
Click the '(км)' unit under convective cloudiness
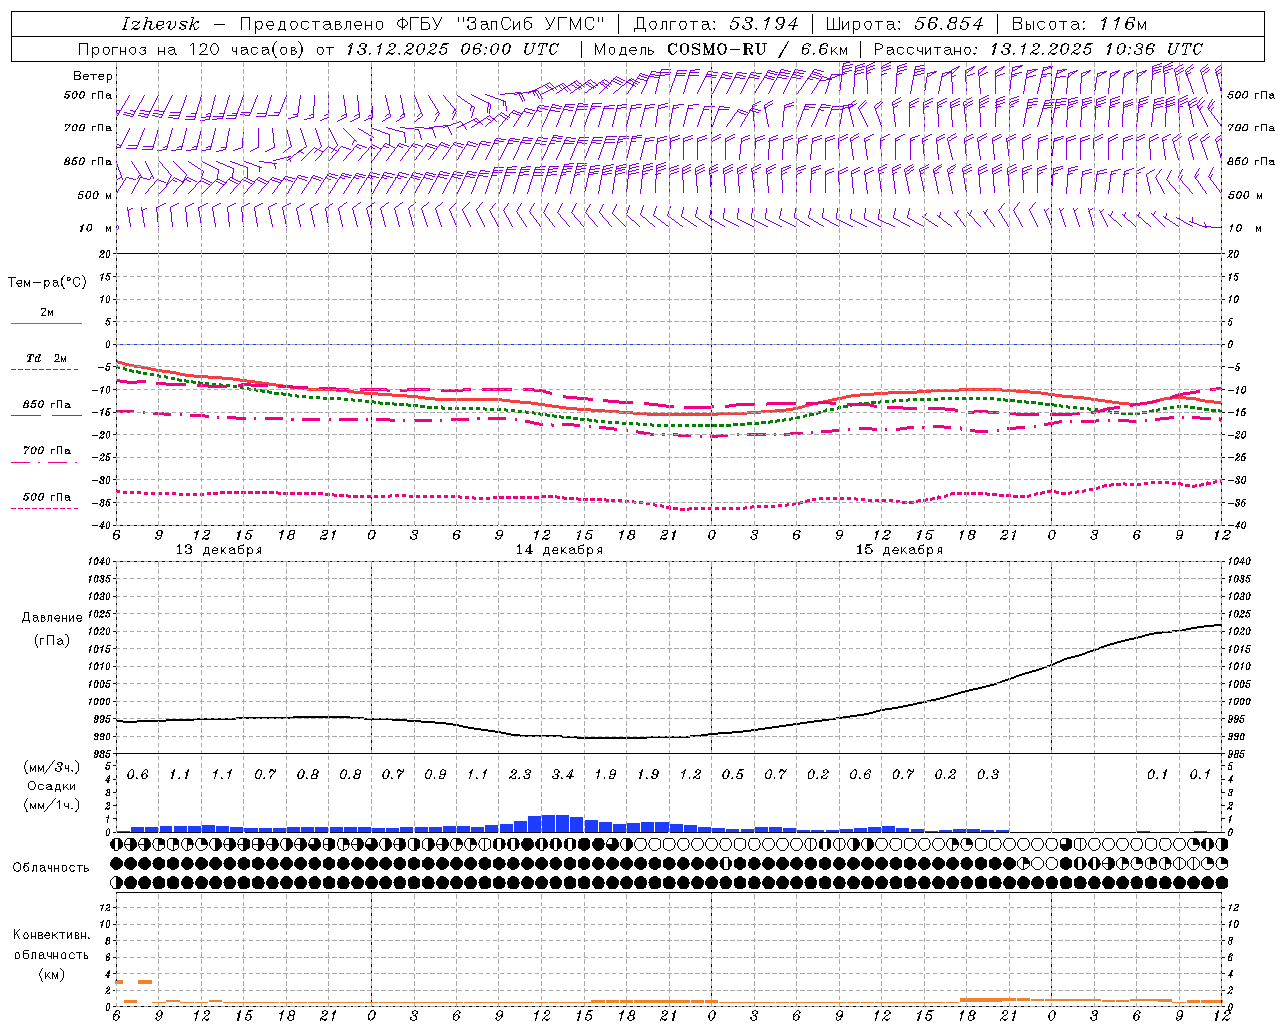coord(51,974)
